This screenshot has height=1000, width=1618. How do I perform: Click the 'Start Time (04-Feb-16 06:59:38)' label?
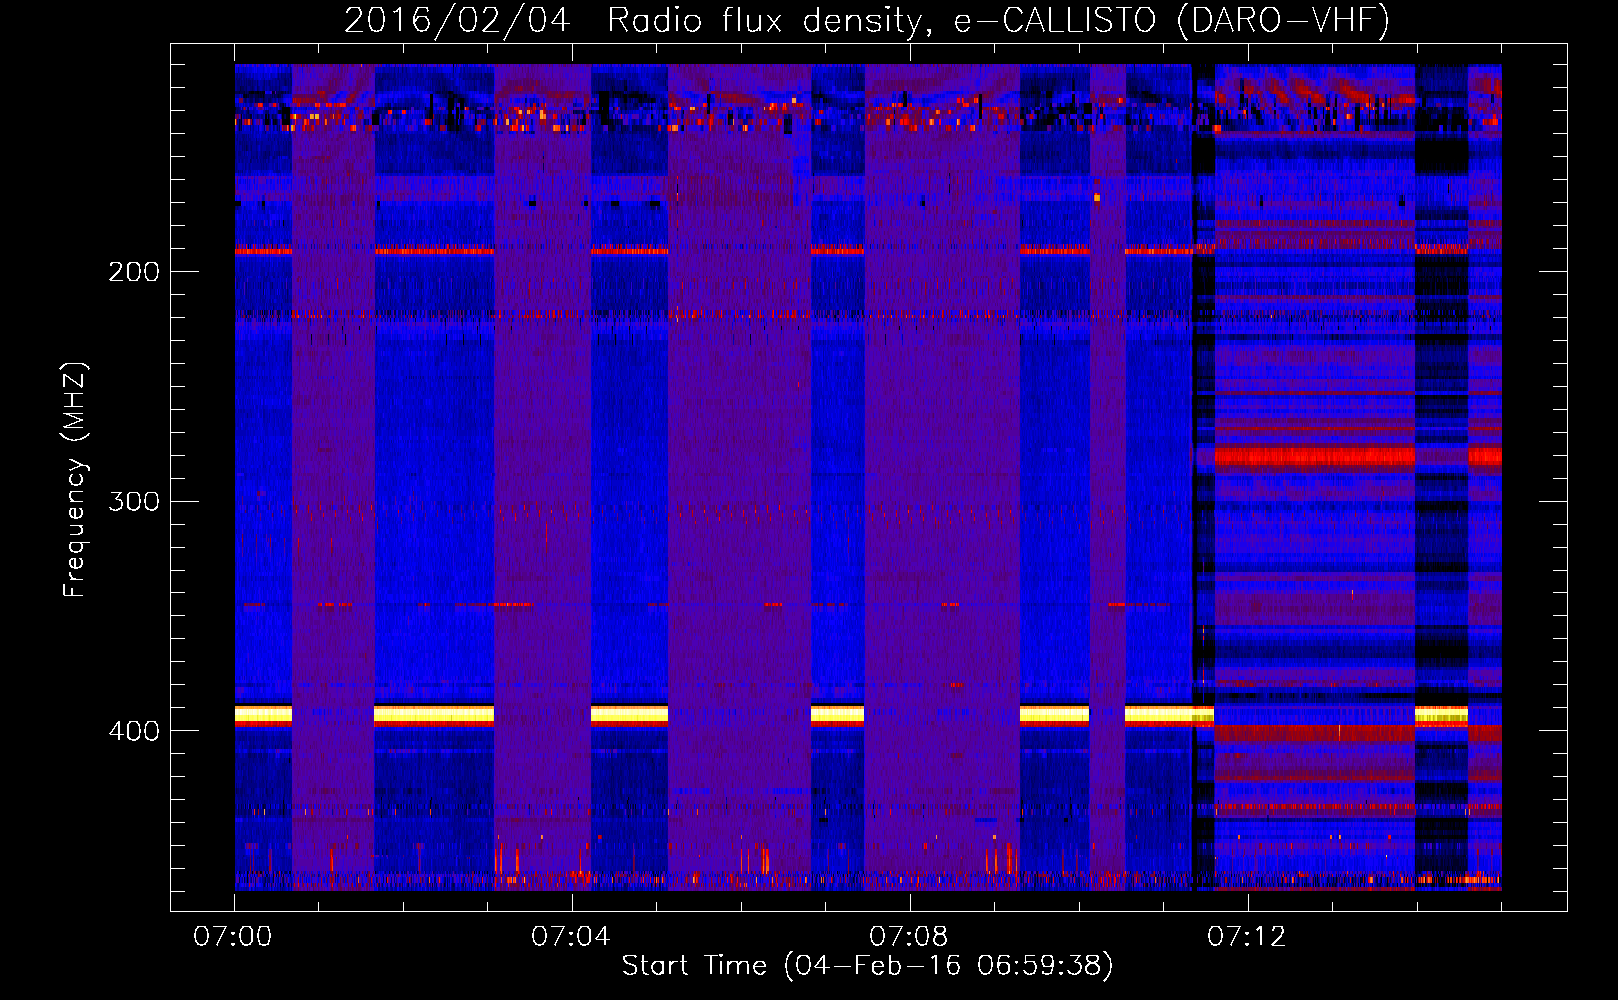point(867,966)
